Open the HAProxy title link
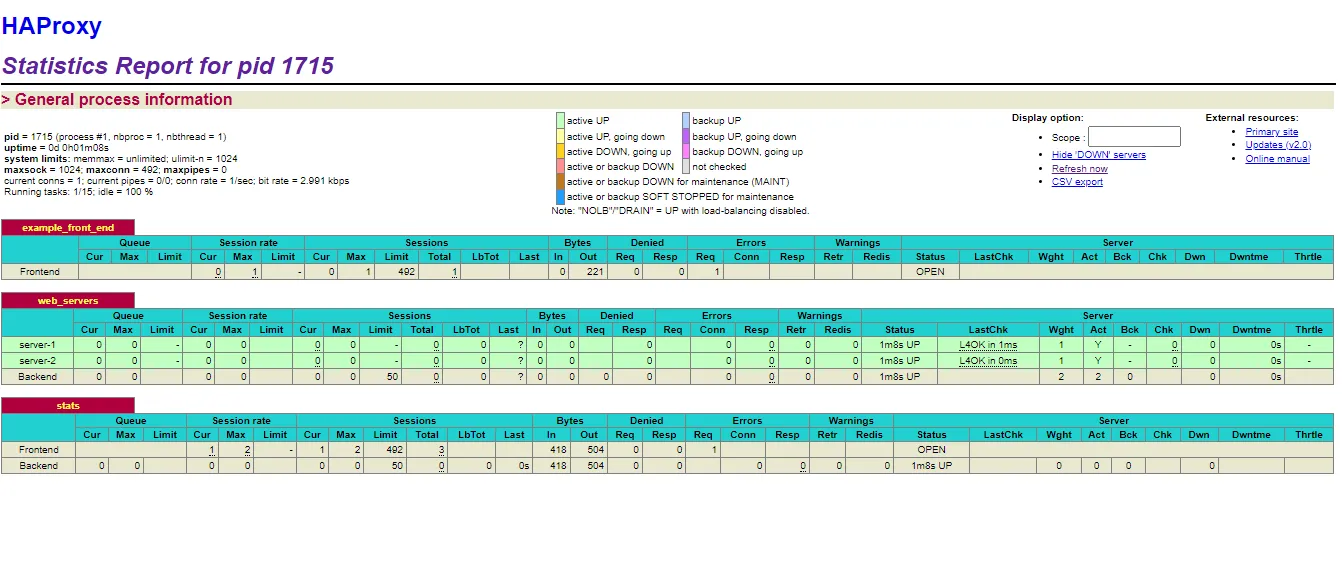 (x=51, y=27)
